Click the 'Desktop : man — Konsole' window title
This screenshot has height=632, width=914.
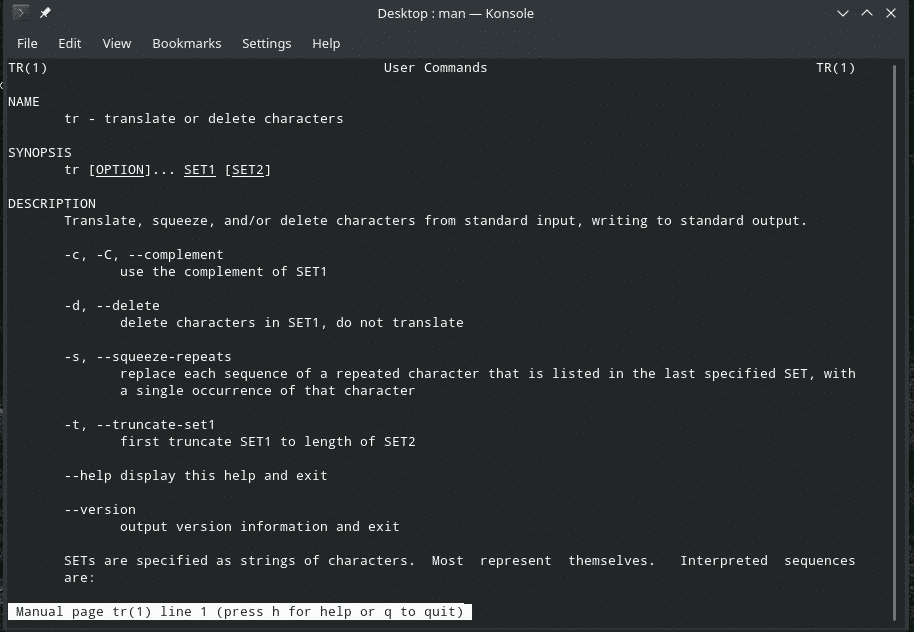tap(455, 13)
